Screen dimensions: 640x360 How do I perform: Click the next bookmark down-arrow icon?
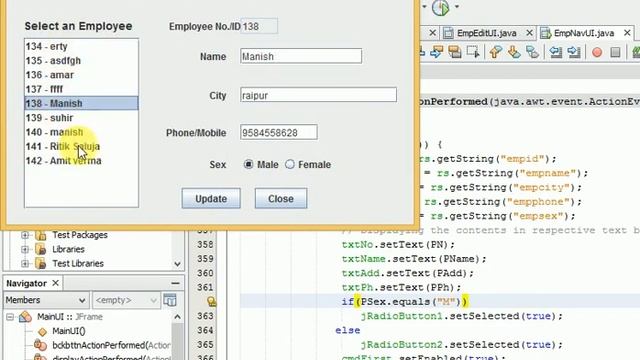pyautogui.click(x=514, y=52)
